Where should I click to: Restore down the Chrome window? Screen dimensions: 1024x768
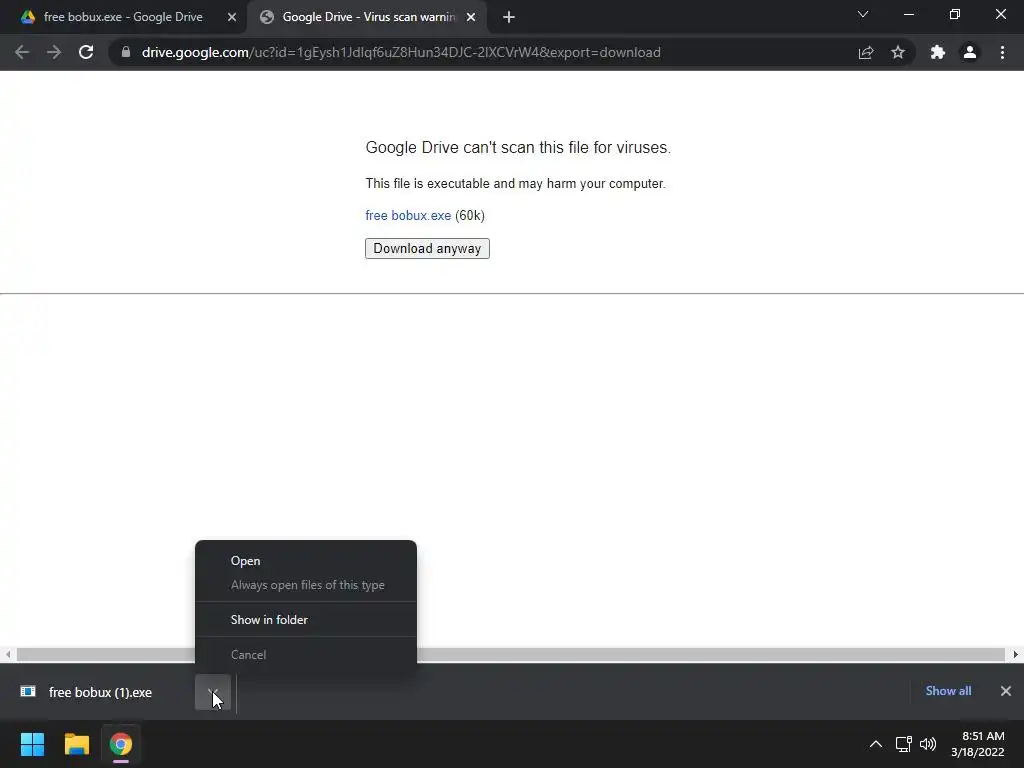pyautogui.click(x=955, y=14)
